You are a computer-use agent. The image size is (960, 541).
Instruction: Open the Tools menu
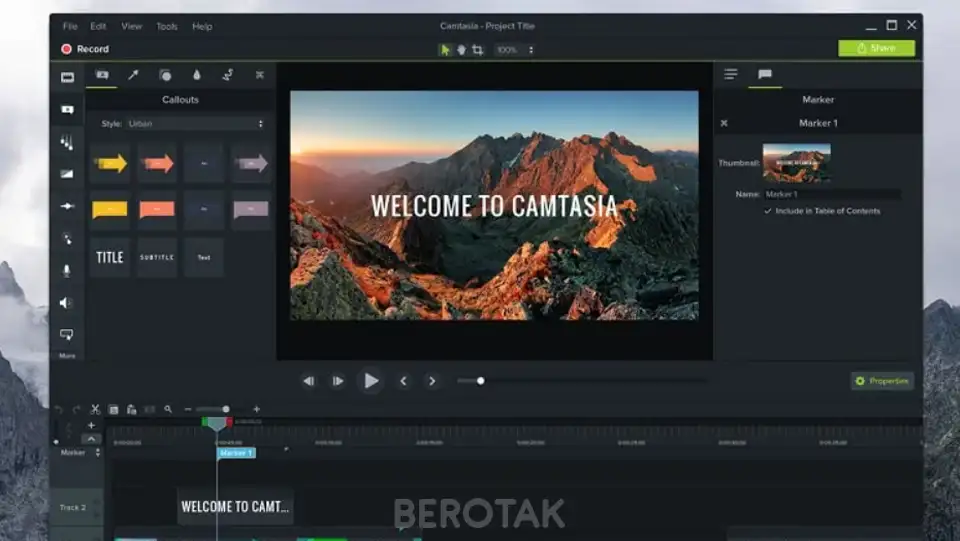click(x=167, y=26)
